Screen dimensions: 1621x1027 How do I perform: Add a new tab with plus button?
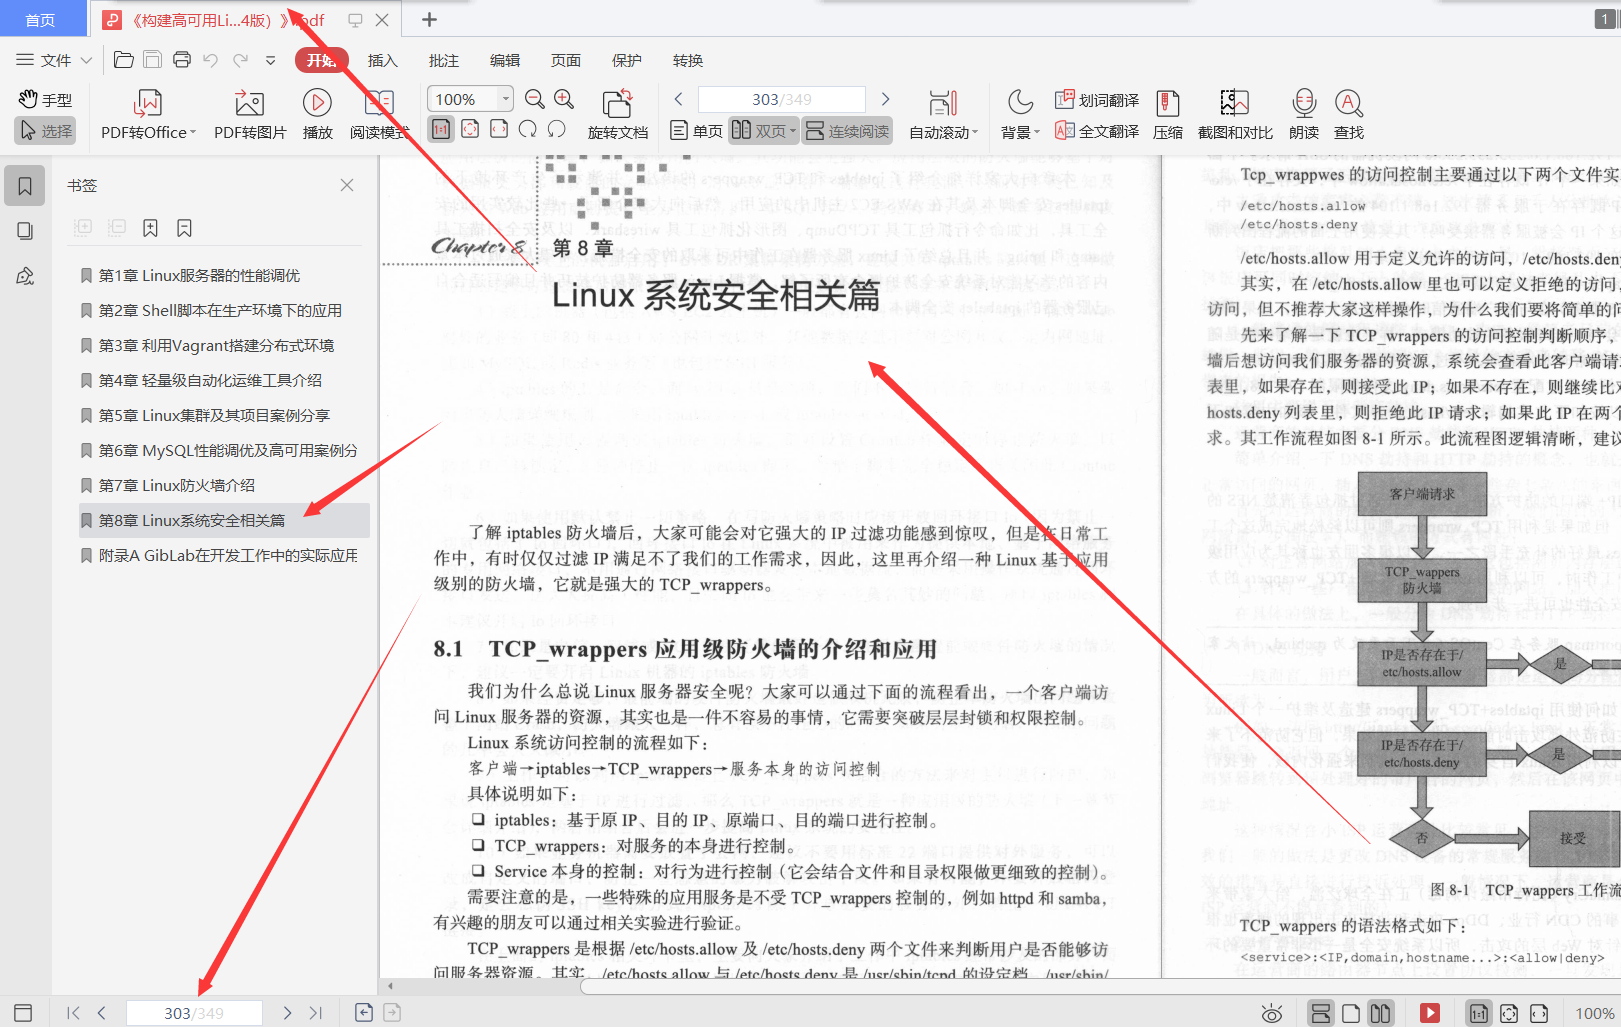pos(429,20)
